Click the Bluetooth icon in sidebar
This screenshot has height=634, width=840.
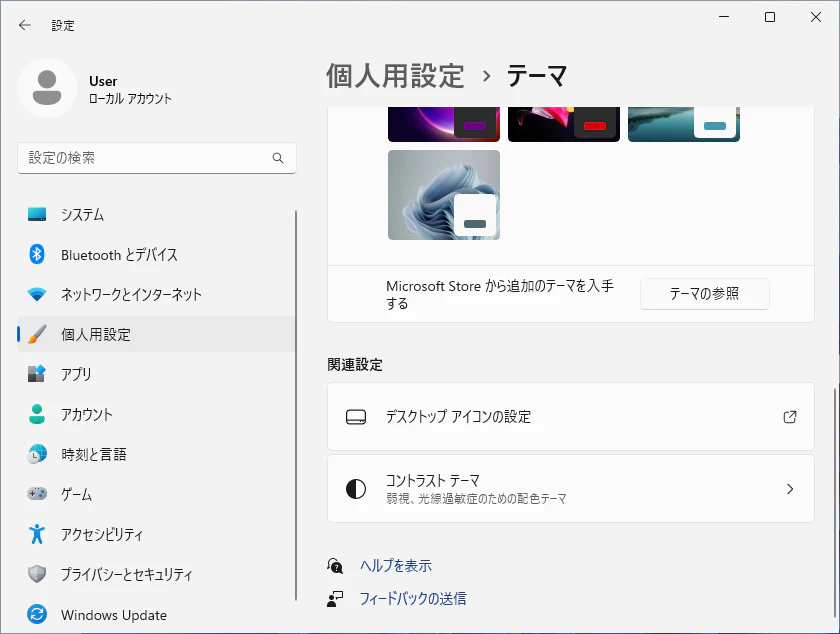click(x=37, y=254)
